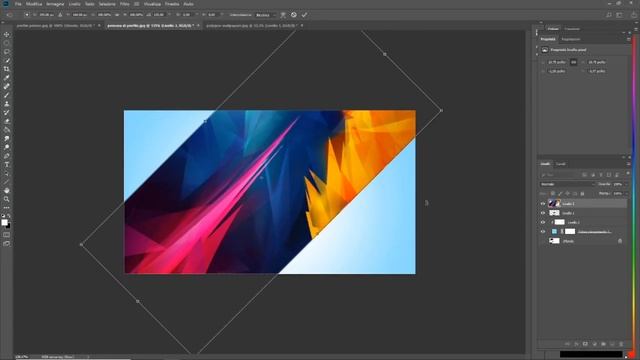Toggle the reference point checkbox in options bar
The width and height of the screenshot is (640, 360).
[x=27, y=14]
